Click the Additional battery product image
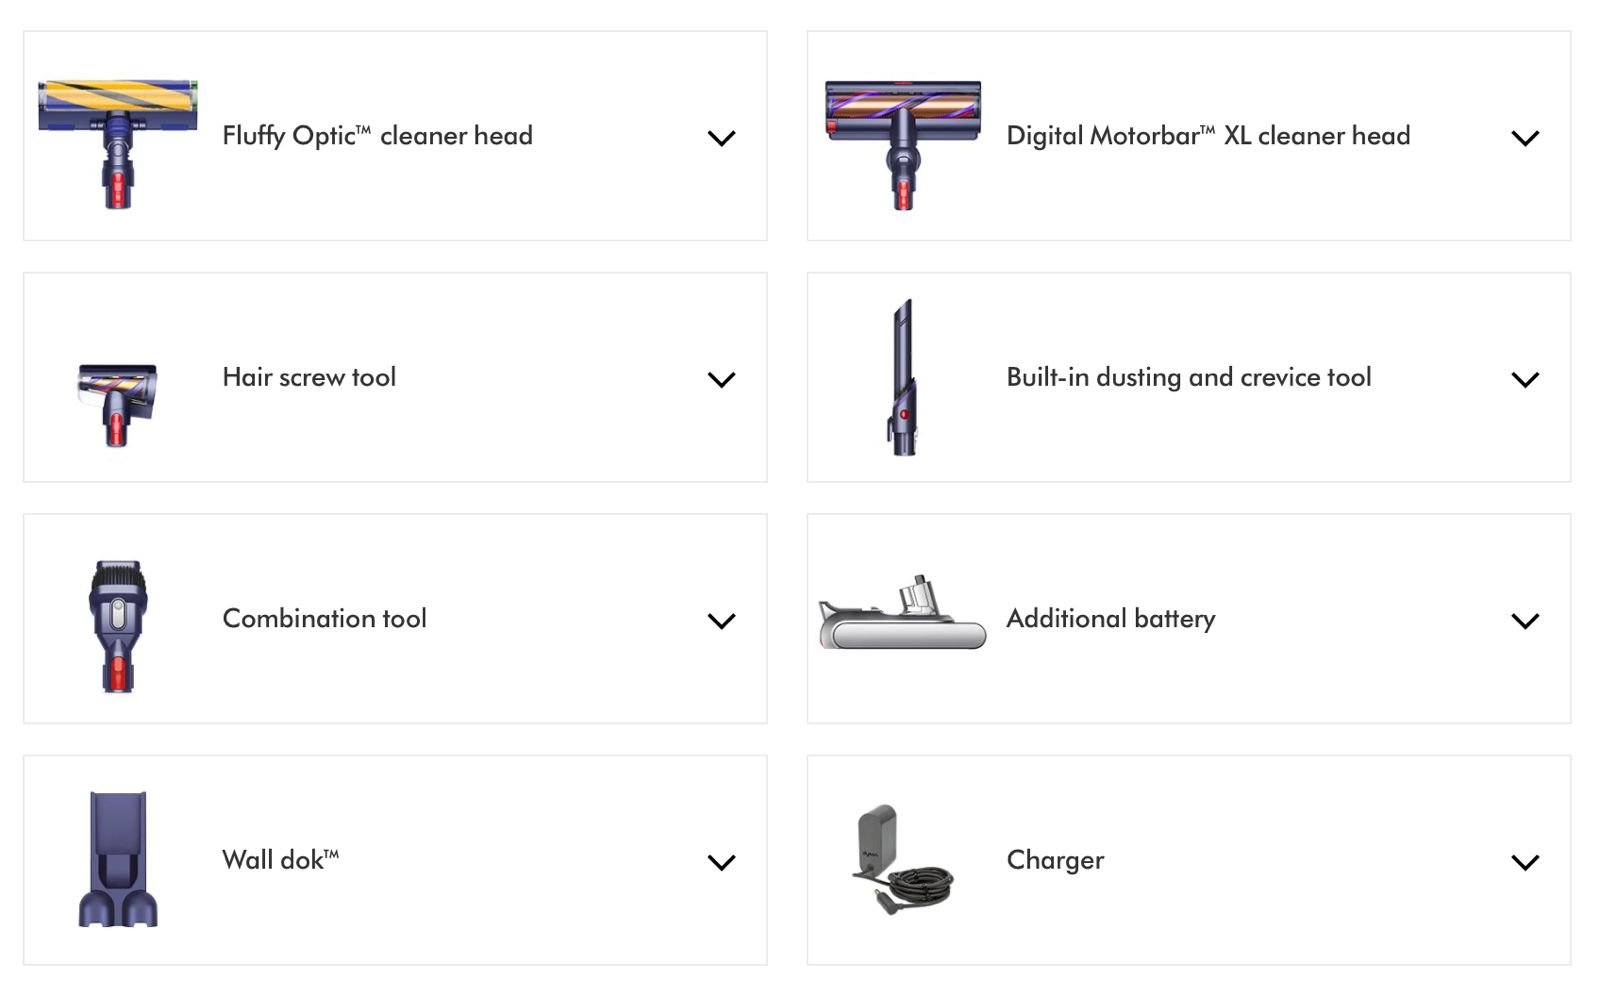The image size is (1600, 996). [x=902, y=614]
